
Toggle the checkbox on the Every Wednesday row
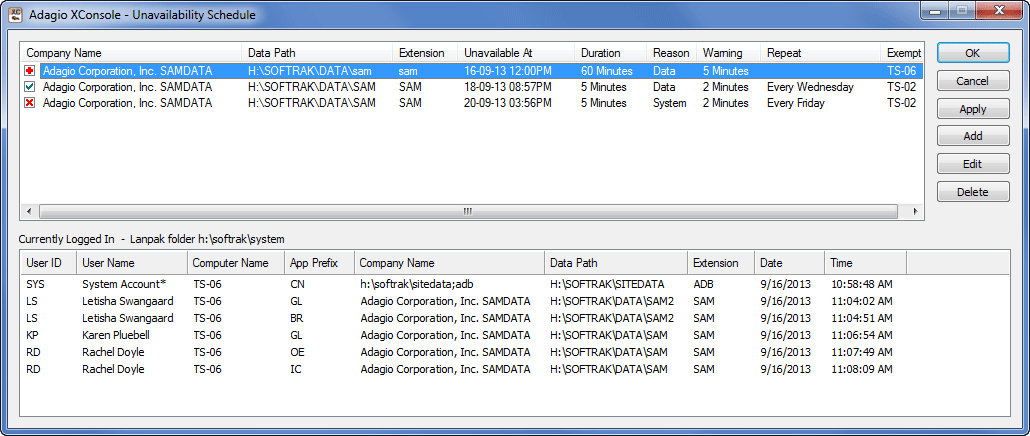[30, 87]
